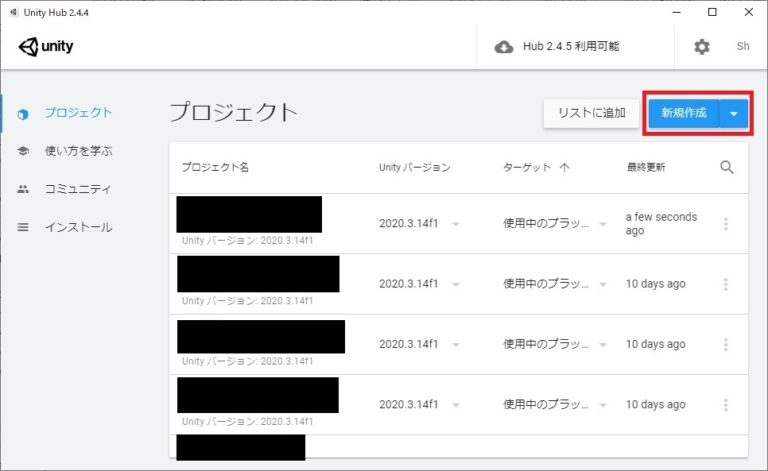Open the Sh account menu
Screen dimensions: 768x471
tap(743, 47)
